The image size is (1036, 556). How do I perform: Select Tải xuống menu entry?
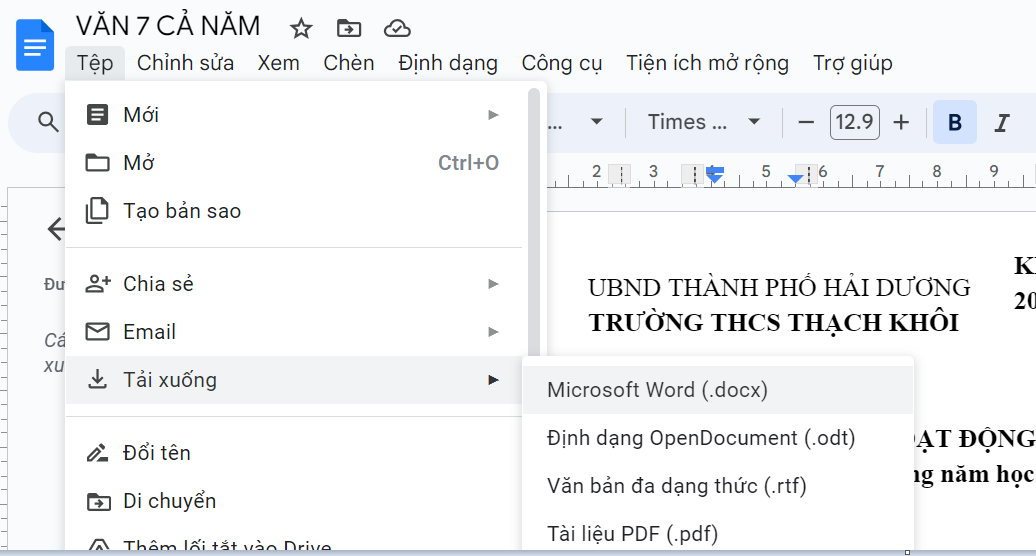point(293,380)
